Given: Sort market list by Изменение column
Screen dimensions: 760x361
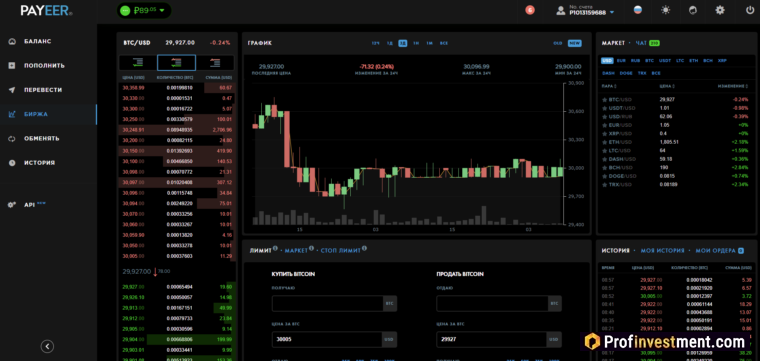Looking at the screenshot, I should pyautogui.click(x=732, y=86).
